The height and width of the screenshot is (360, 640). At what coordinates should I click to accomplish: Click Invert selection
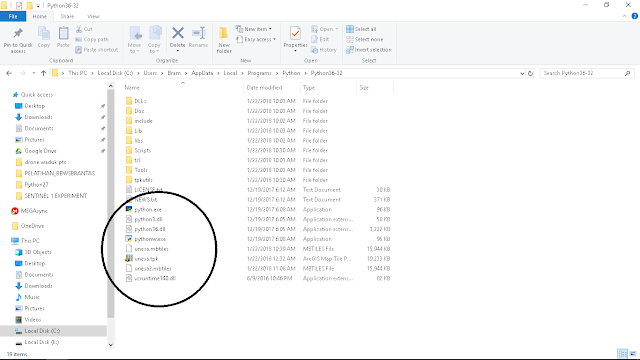pyautogui.click(x=369, y=50)
